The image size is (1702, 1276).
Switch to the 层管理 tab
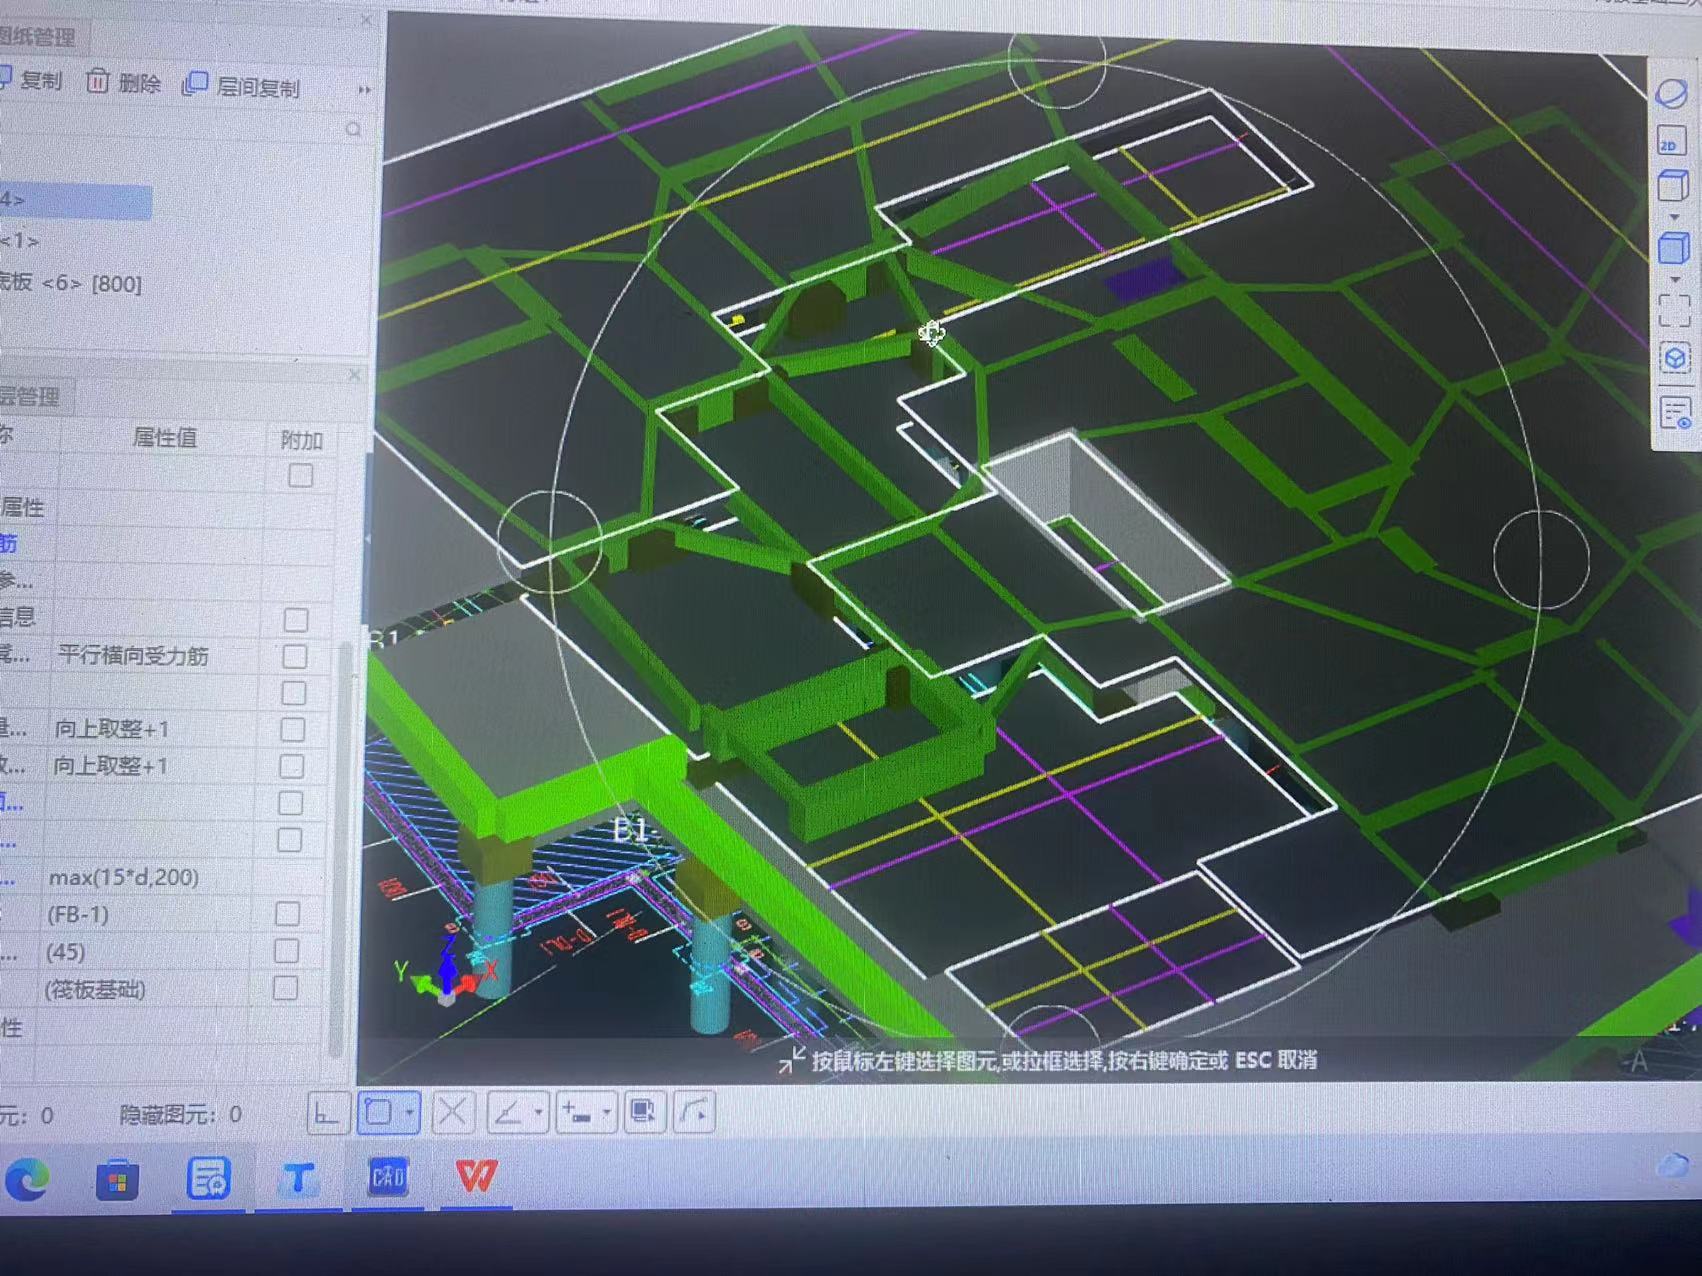tap(30, 396)
